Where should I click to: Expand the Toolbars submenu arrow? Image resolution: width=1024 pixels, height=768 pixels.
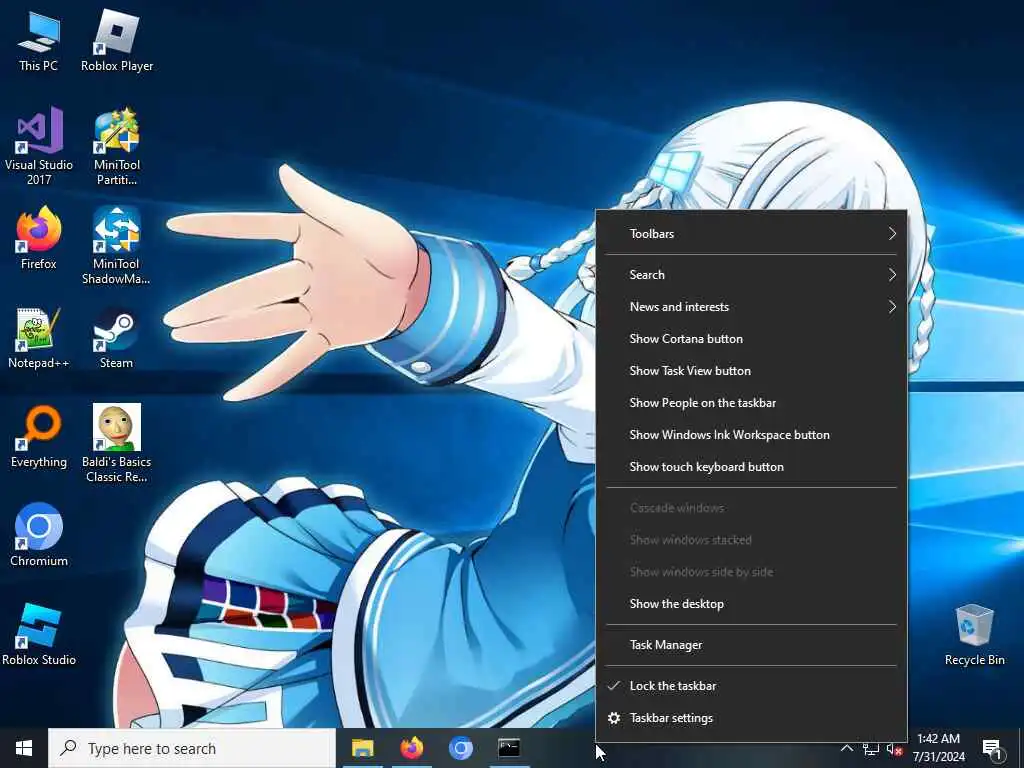pos(892,234)
